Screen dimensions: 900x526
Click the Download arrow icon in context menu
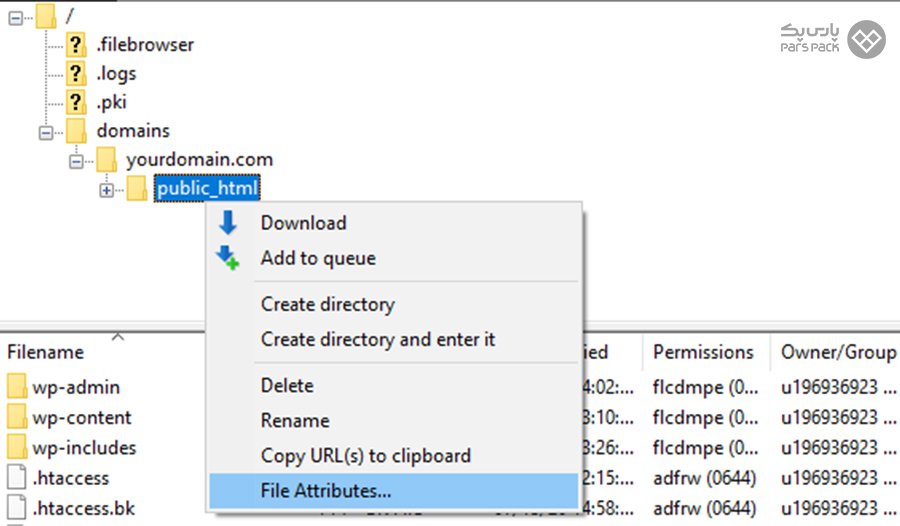(x=228, y=223)
